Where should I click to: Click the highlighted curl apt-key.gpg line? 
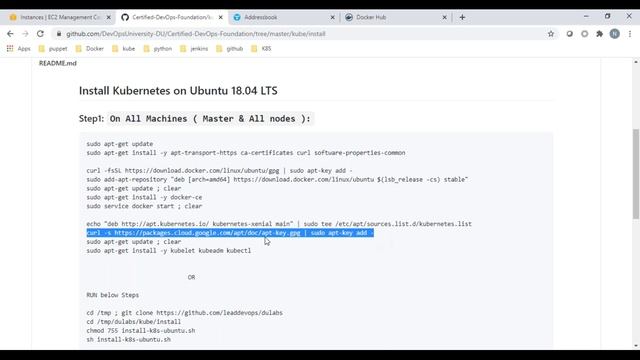pos(230,233)
